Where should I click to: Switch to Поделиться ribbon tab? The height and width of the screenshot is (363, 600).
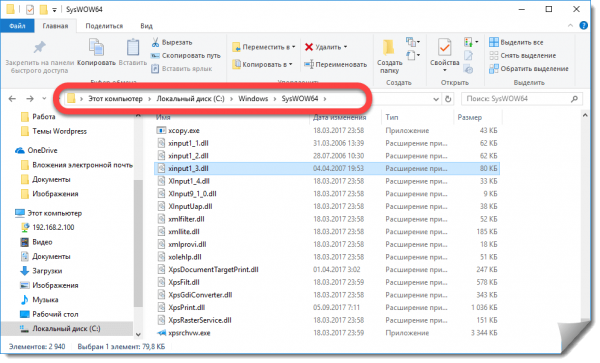pyautogui.click(x=104, y=26)
